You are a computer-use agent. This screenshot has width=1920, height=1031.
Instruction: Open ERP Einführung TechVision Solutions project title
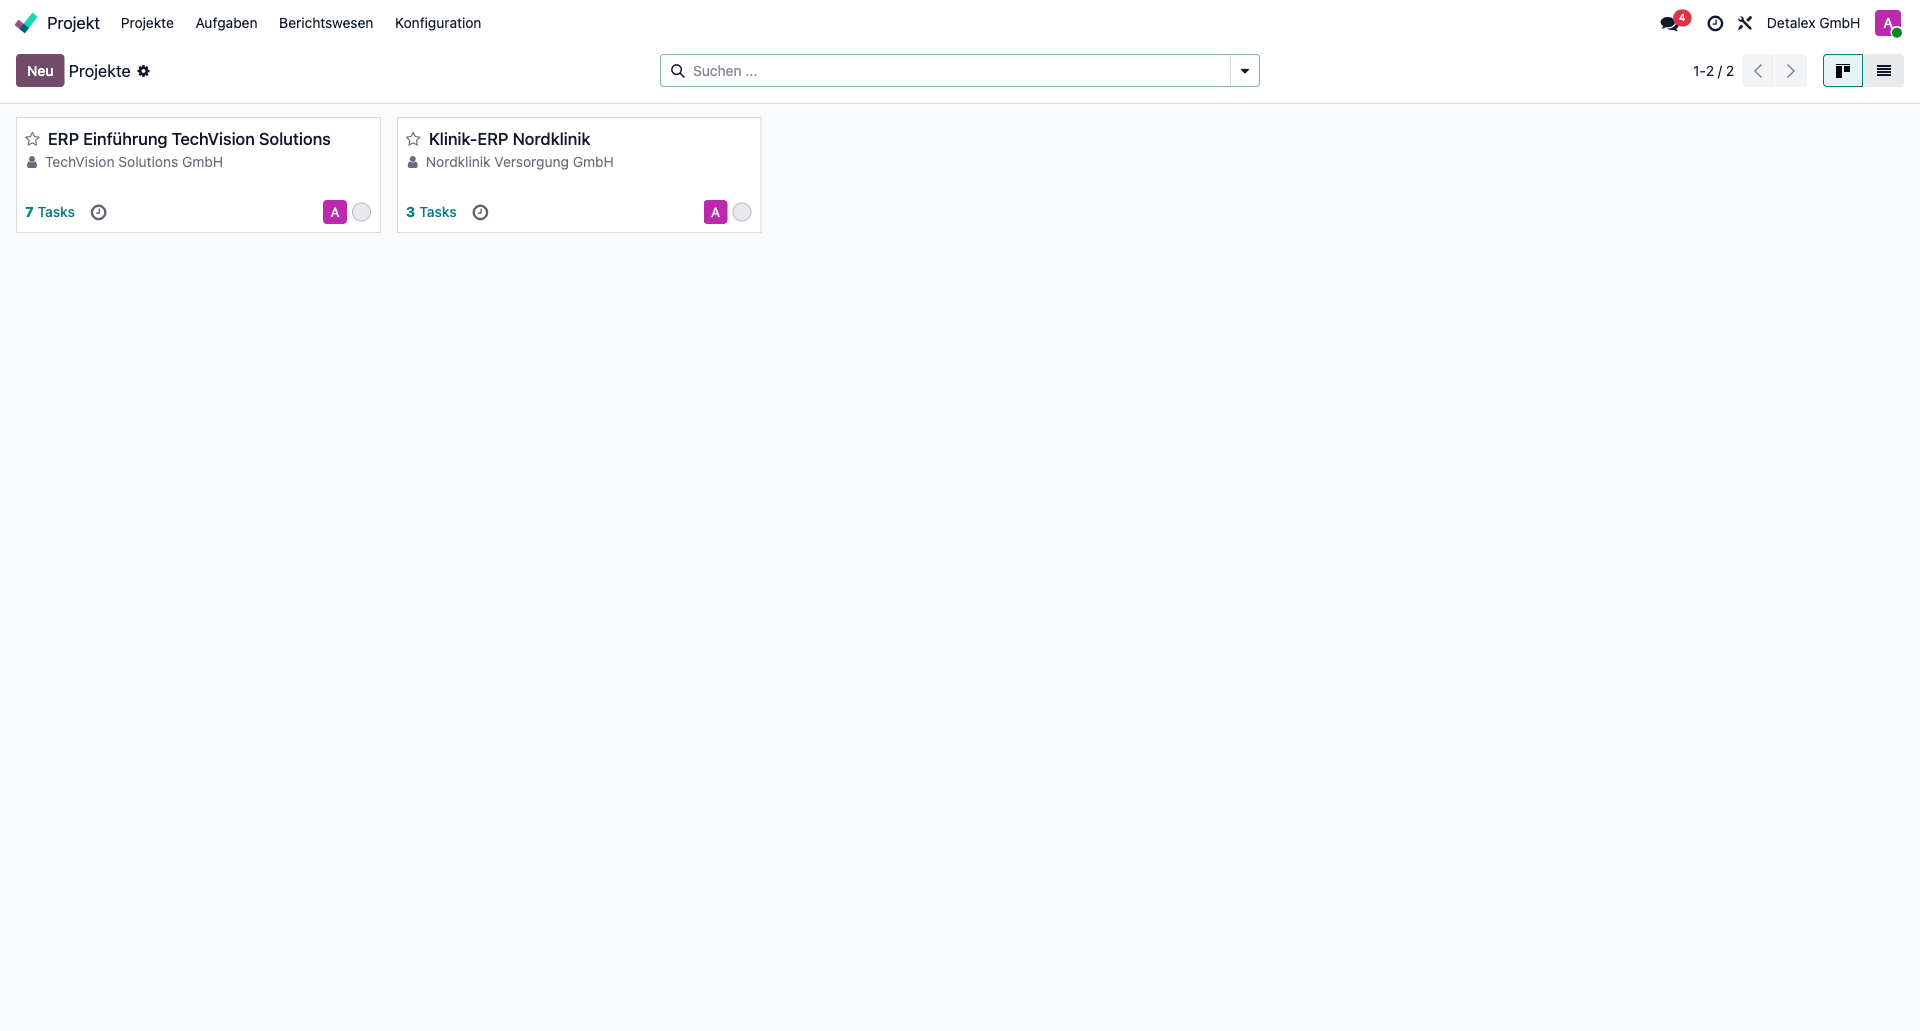(189, 139)
